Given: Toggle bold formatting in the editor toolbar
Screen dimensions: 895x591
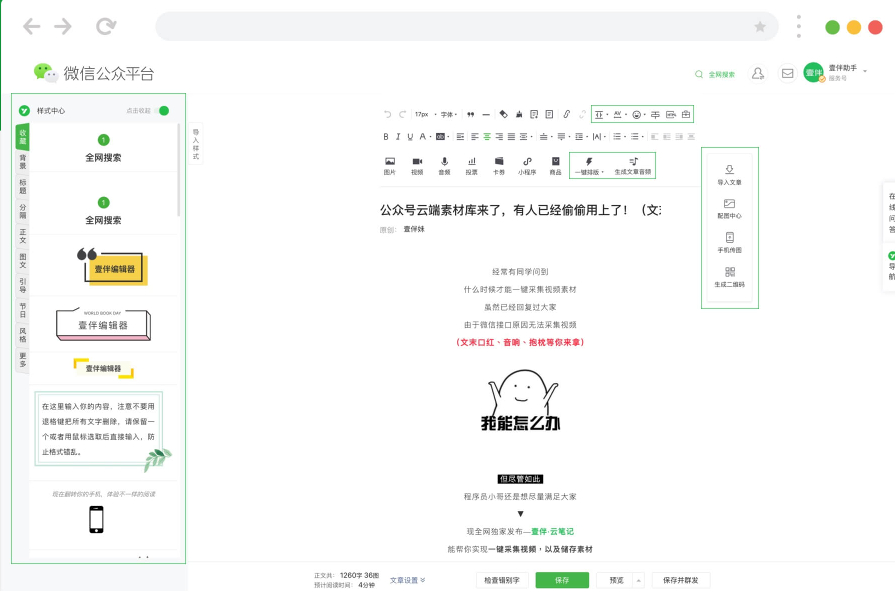Looking at the screenshot, I should [386, 136].
